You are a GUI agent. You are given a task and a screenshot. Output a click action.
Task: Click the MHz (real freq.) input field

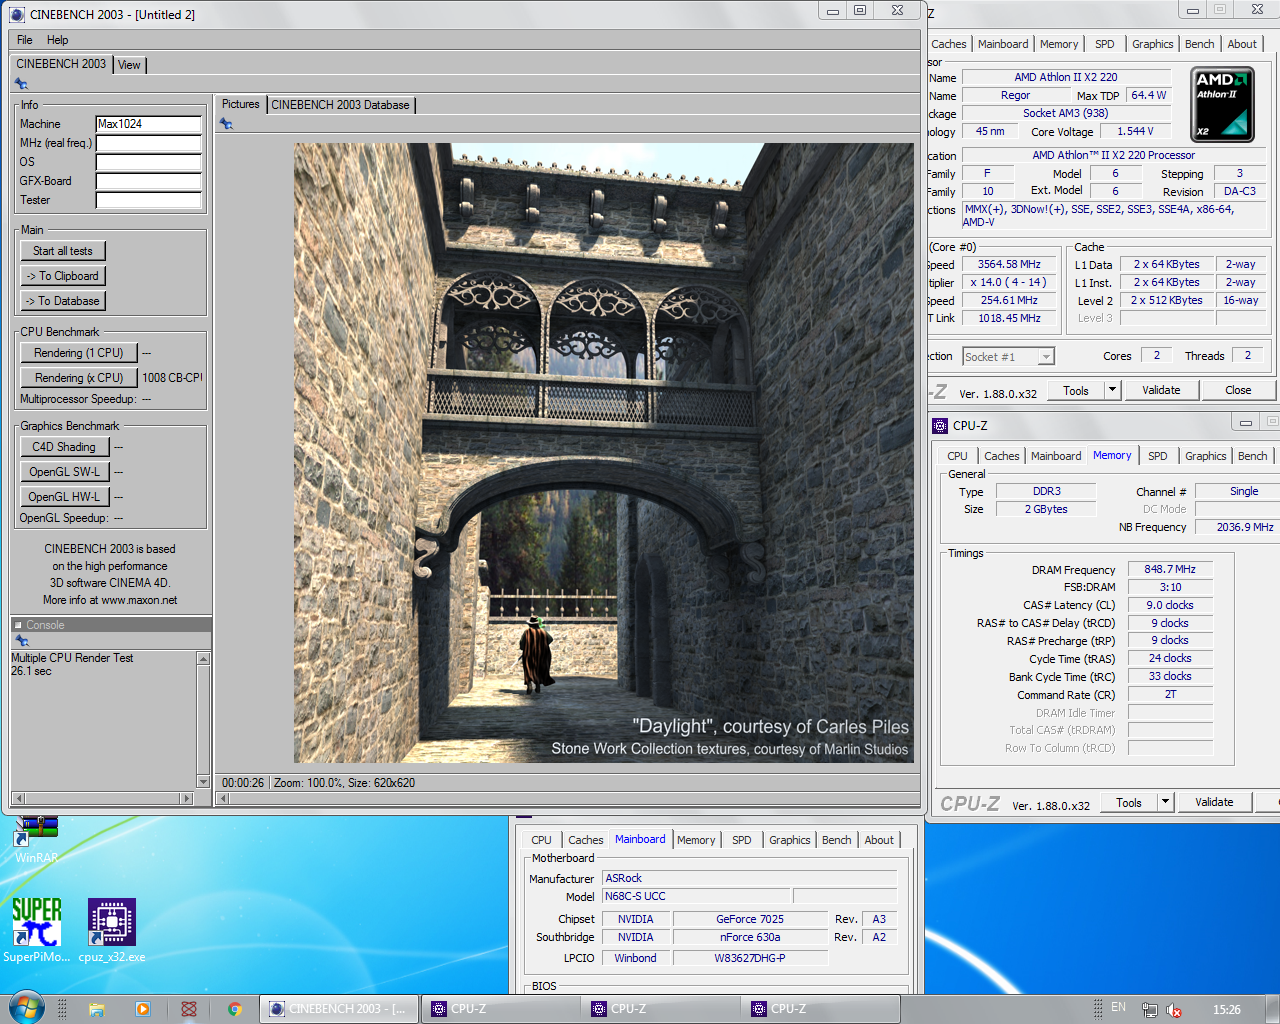point(149,143)
